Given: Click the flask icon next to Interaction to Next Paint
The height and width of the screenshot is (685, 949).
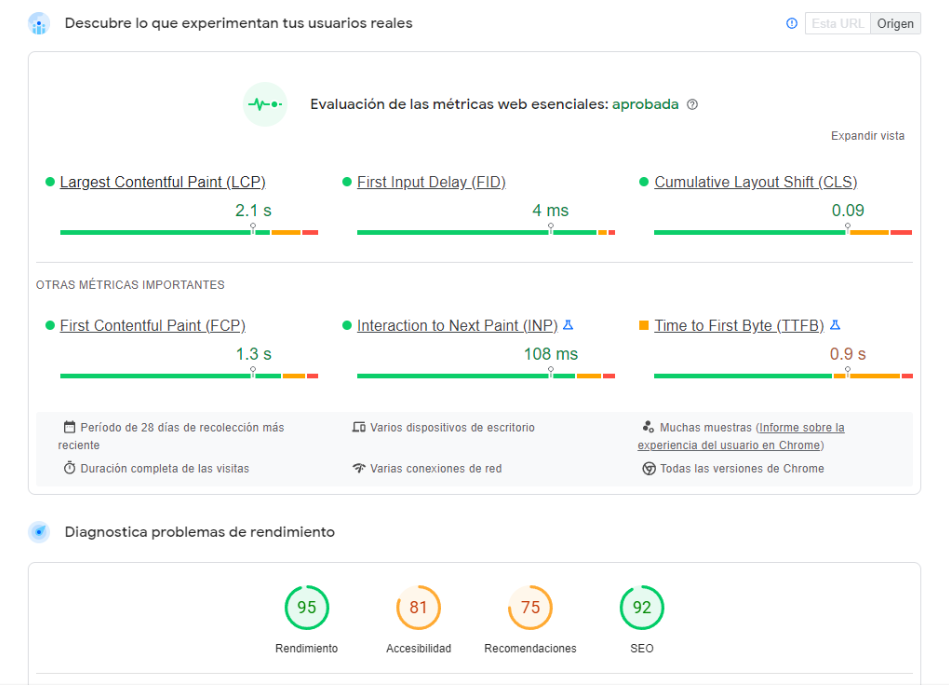Looking at the screenshot, I should (568, 325).
